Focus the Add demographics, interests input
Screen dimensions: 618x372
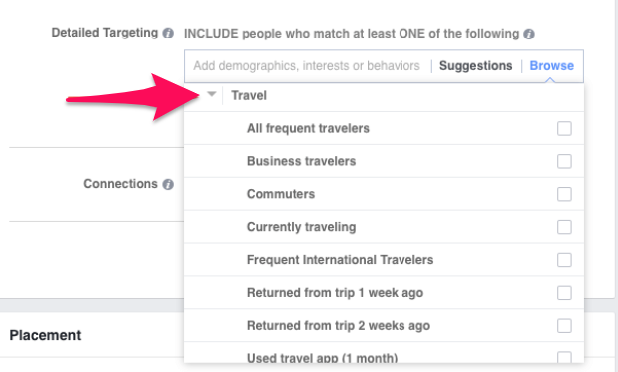tap(306, 65)
